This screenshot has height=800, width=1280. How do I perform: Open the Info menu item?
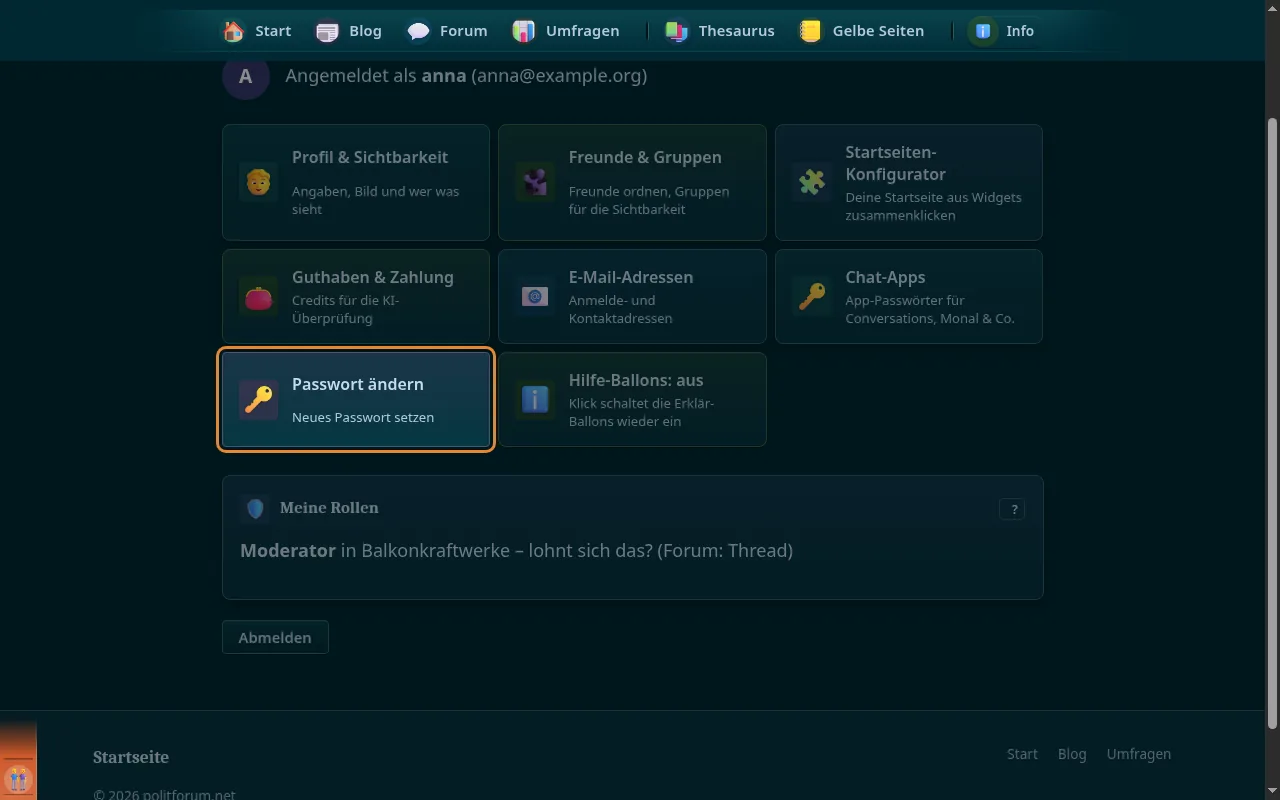coord(1003,31)
